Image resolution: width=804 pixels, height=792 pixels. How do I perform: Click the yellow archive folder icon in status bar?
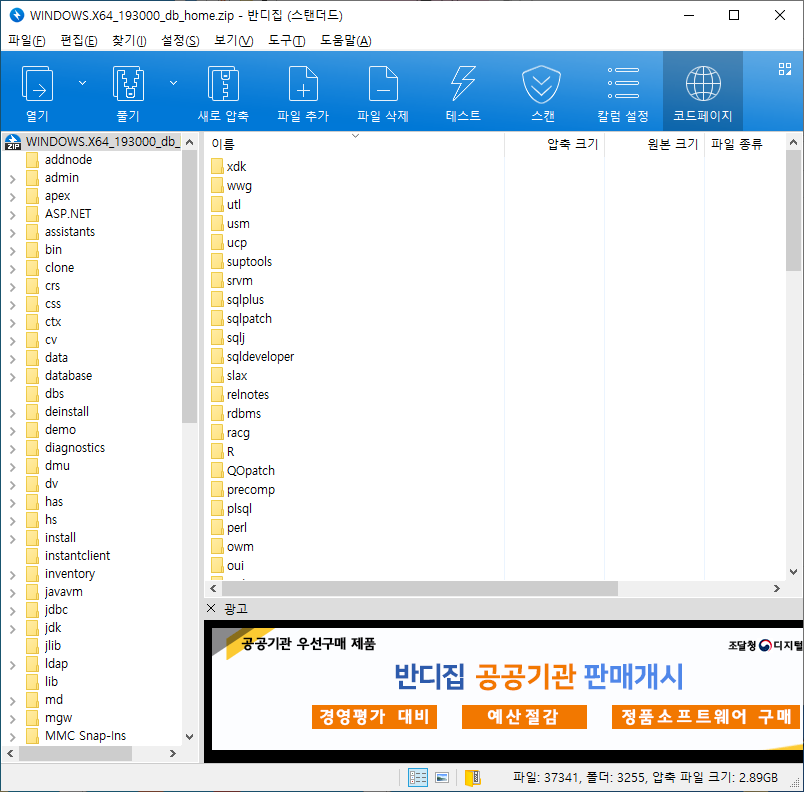pyautogui.click(x=472, y=778)
